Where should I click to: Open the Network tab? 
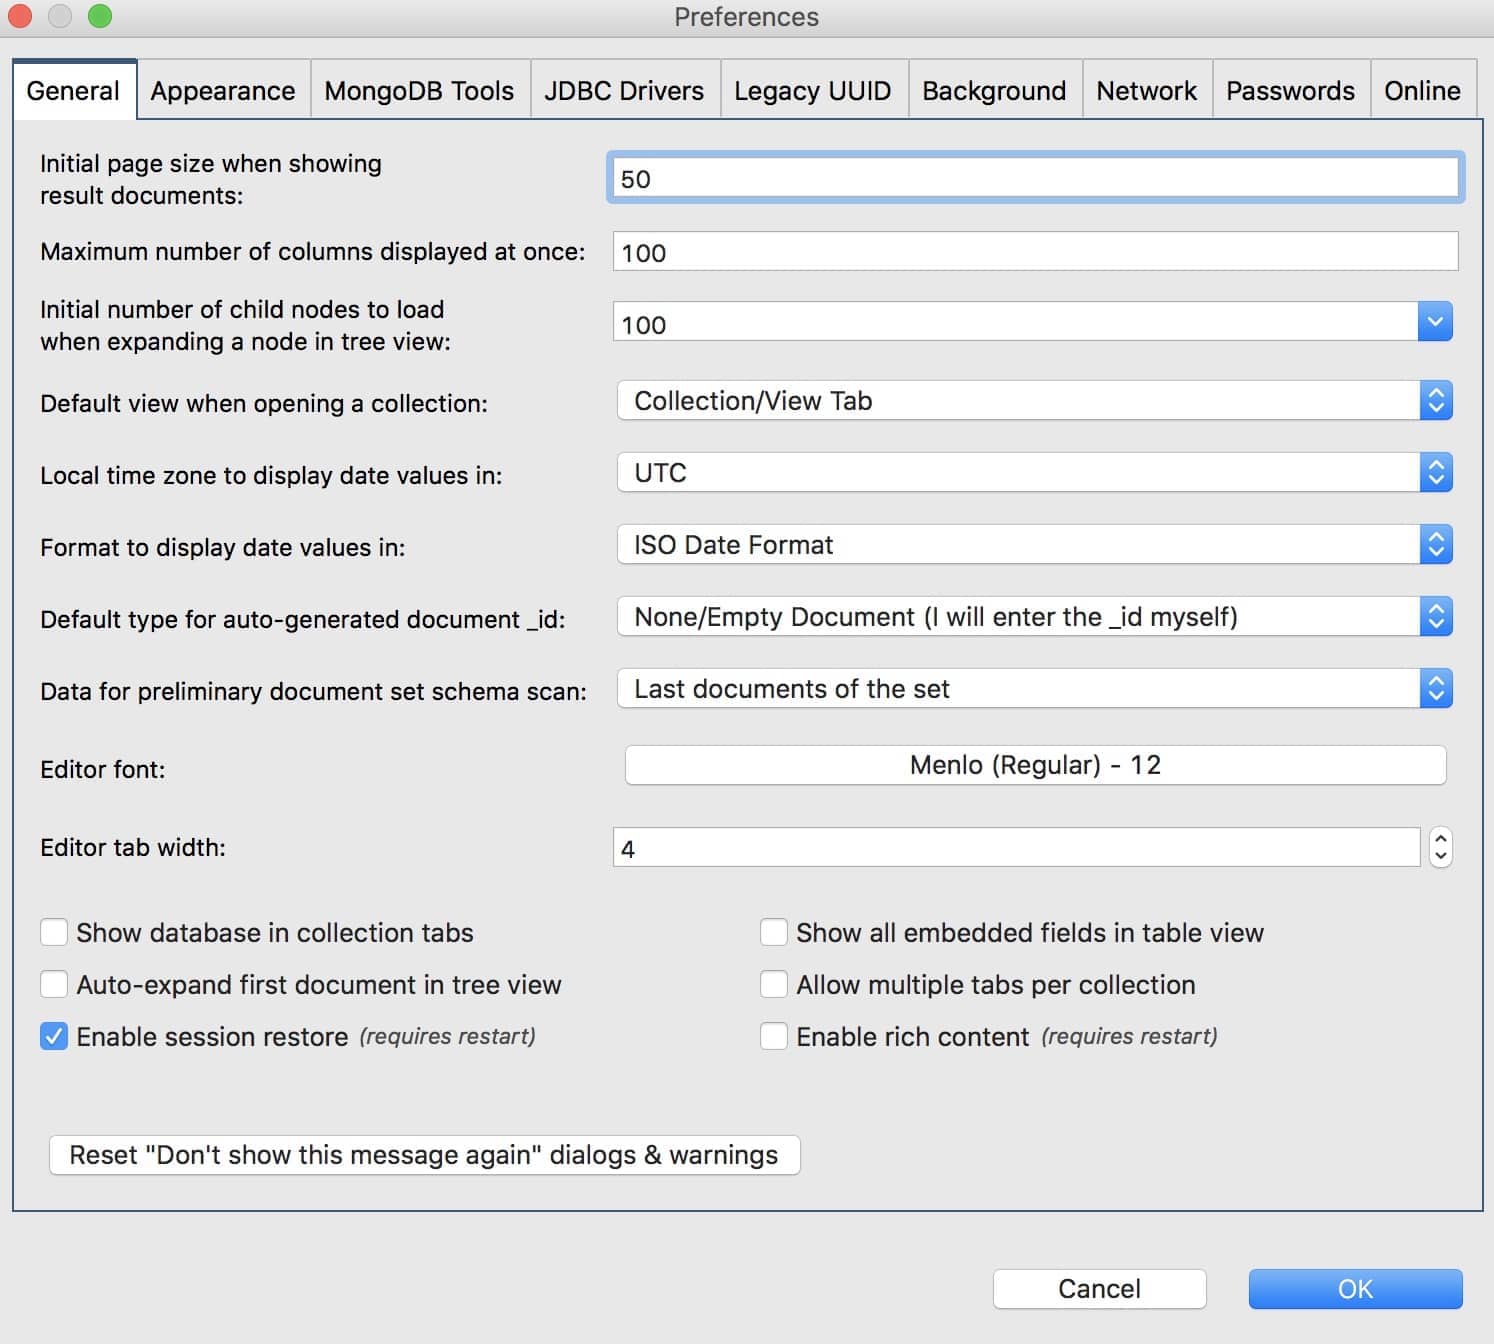(x=1146, y=90)
